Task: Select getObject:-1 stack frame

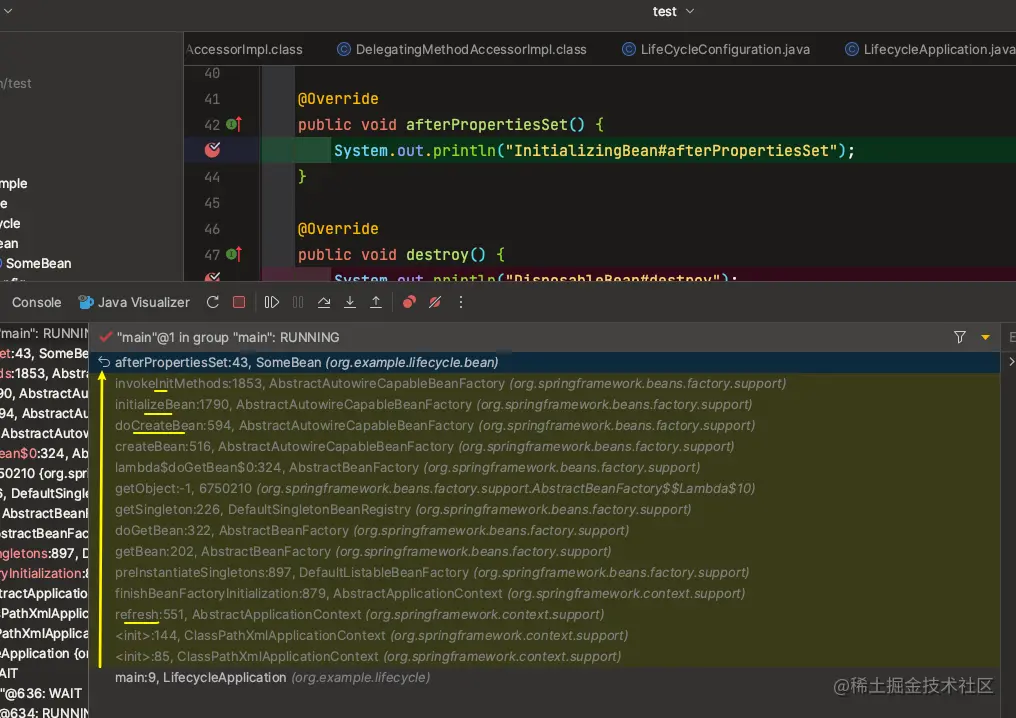Action: 544,488
